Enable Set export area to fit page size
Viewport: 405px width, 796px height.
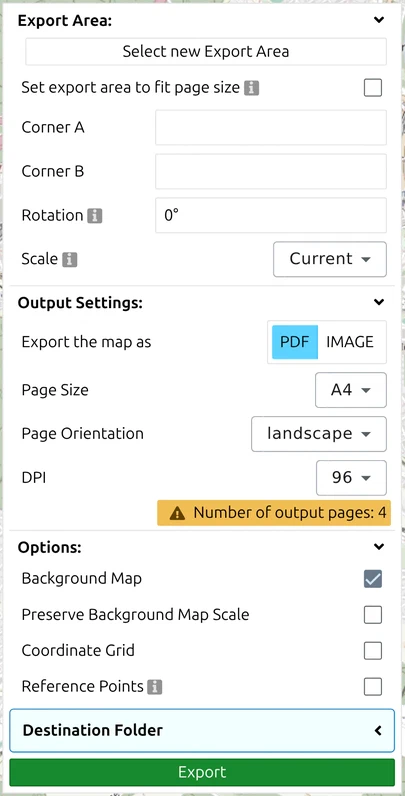click(373, 88)
